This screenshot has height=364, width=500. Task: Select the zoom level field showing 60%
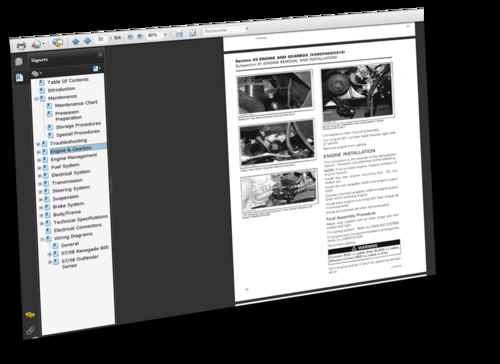[x=154, y=35]
